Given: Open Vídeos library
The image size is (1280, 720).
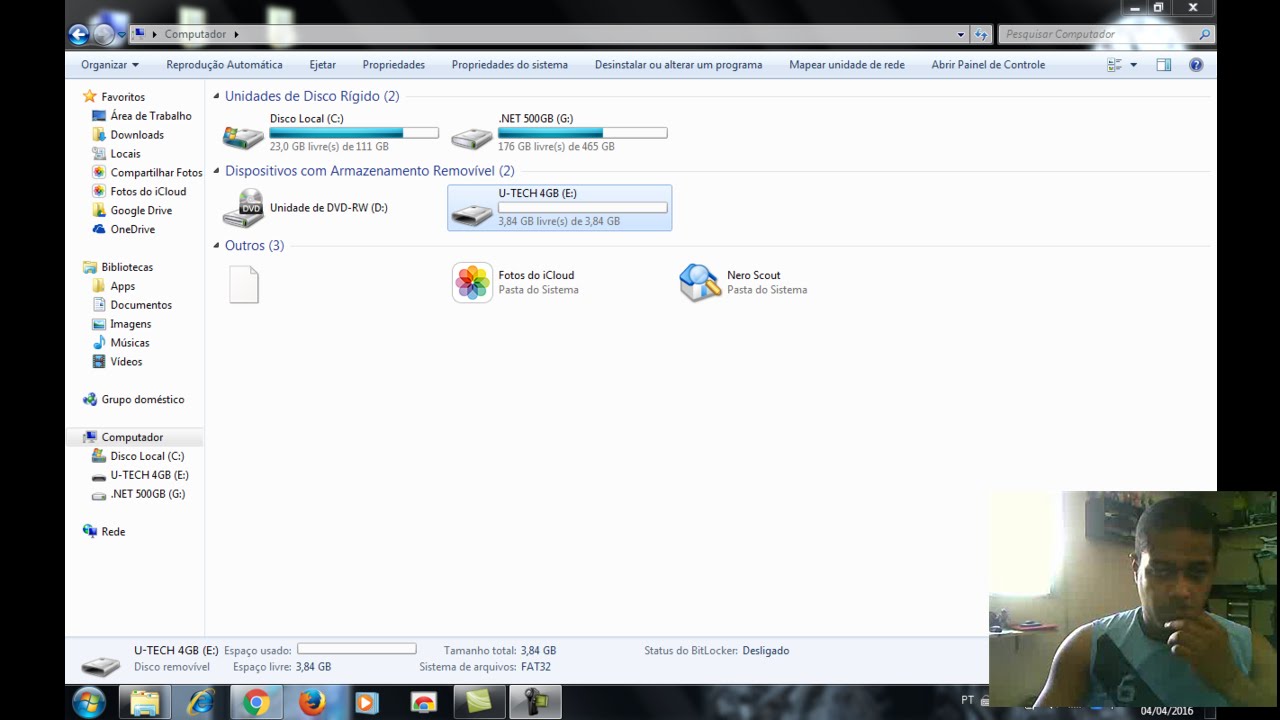Looking at the screenshot, I should pyautogui.click(x=126, y=362).
